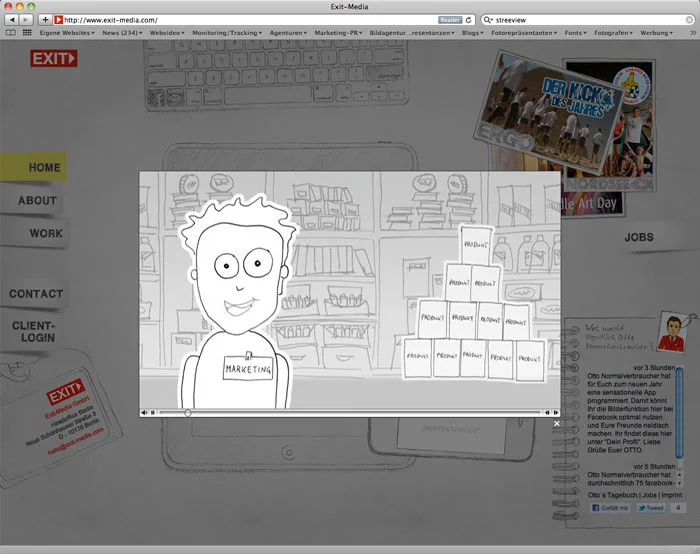Click the browser forward arrow button

point(26,20)
